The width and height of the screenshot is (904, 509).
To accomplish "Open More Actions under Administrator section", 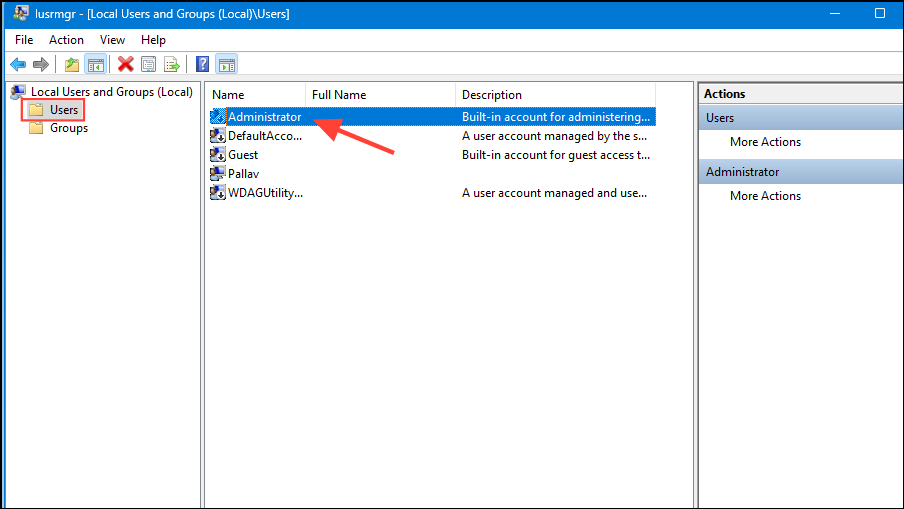I will pyautogui.click(x=765, y=196).
